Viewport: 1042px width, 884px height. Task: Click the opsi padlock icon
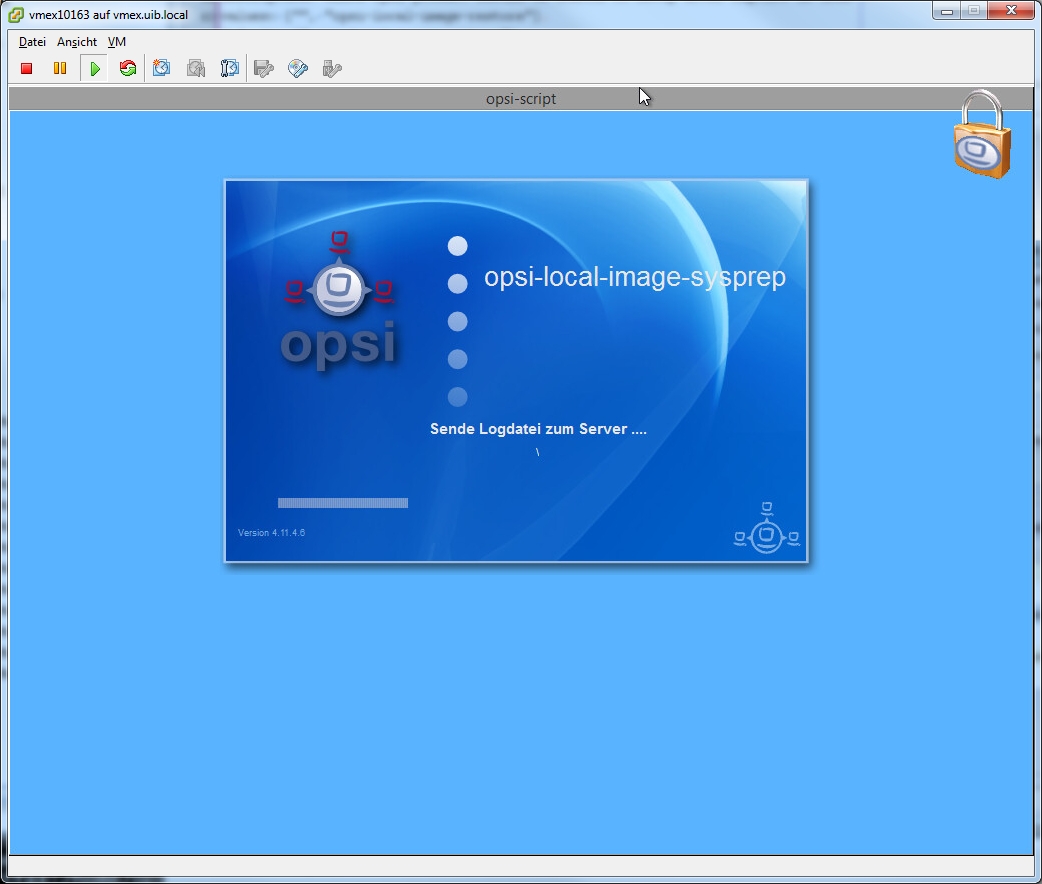982,134
